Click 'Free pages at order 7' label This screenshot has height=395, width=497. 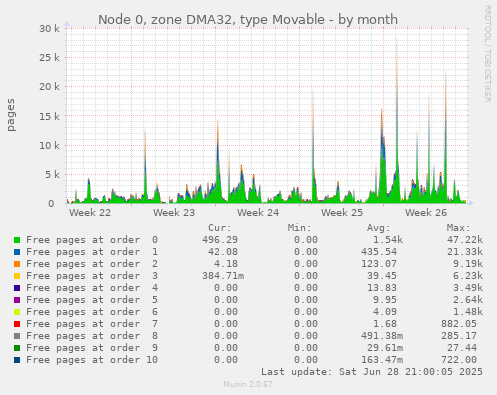(92, 324)
